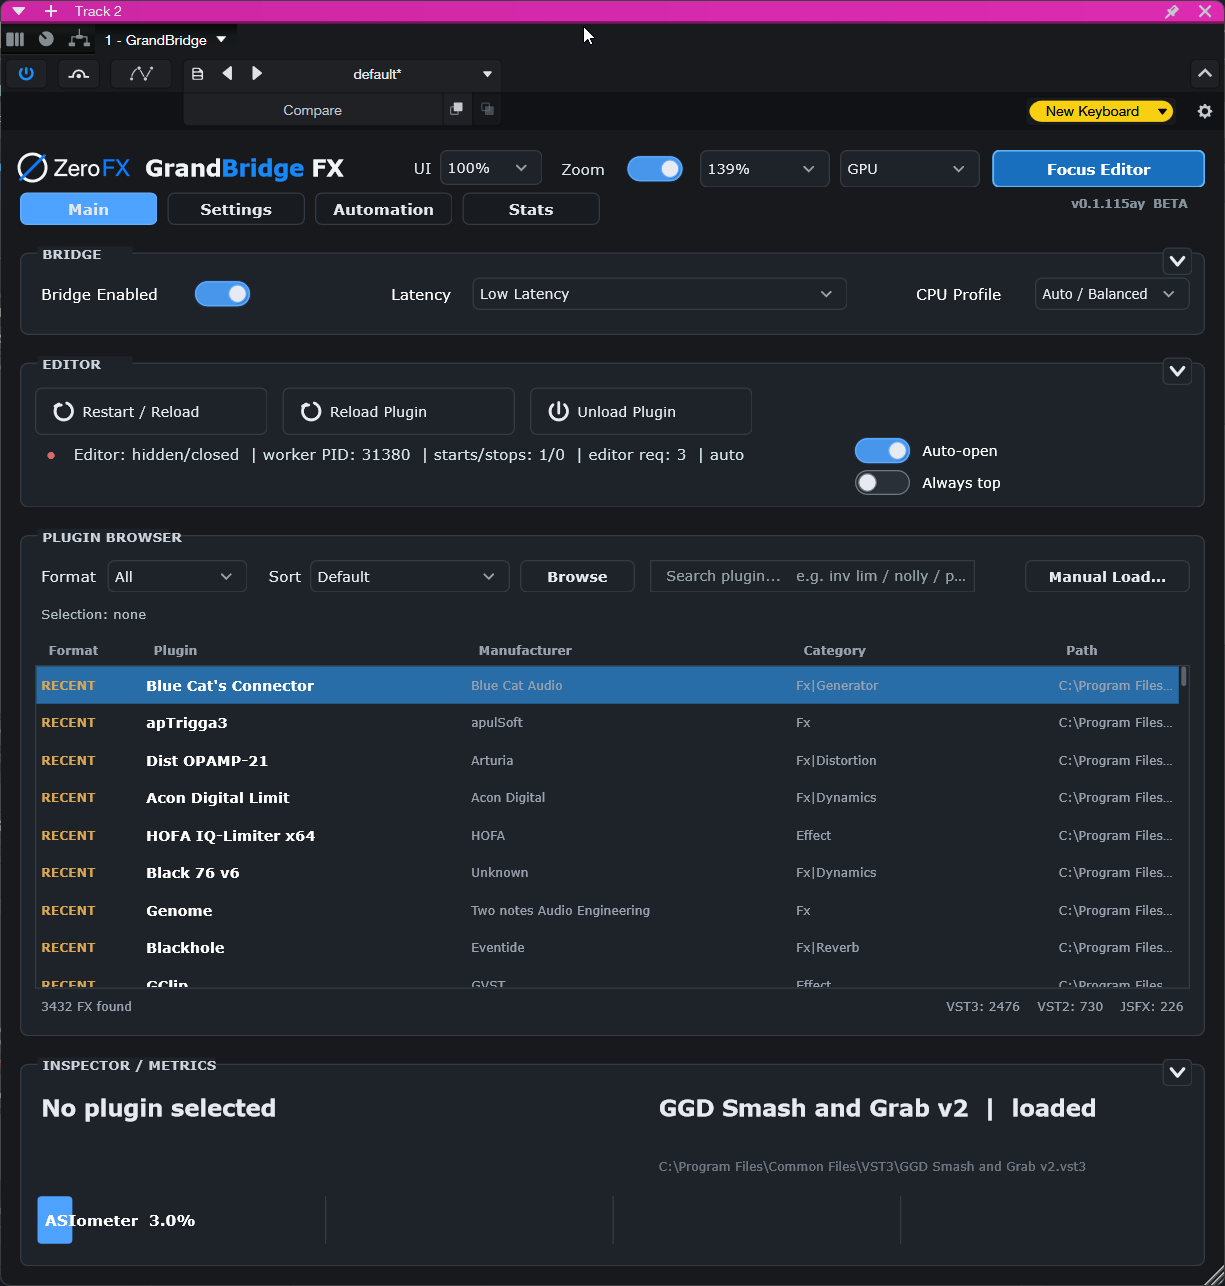The height and width of the screenshot is (1286, 1225).
Task: Open the automation curve icon
Action: pos(141,74)
